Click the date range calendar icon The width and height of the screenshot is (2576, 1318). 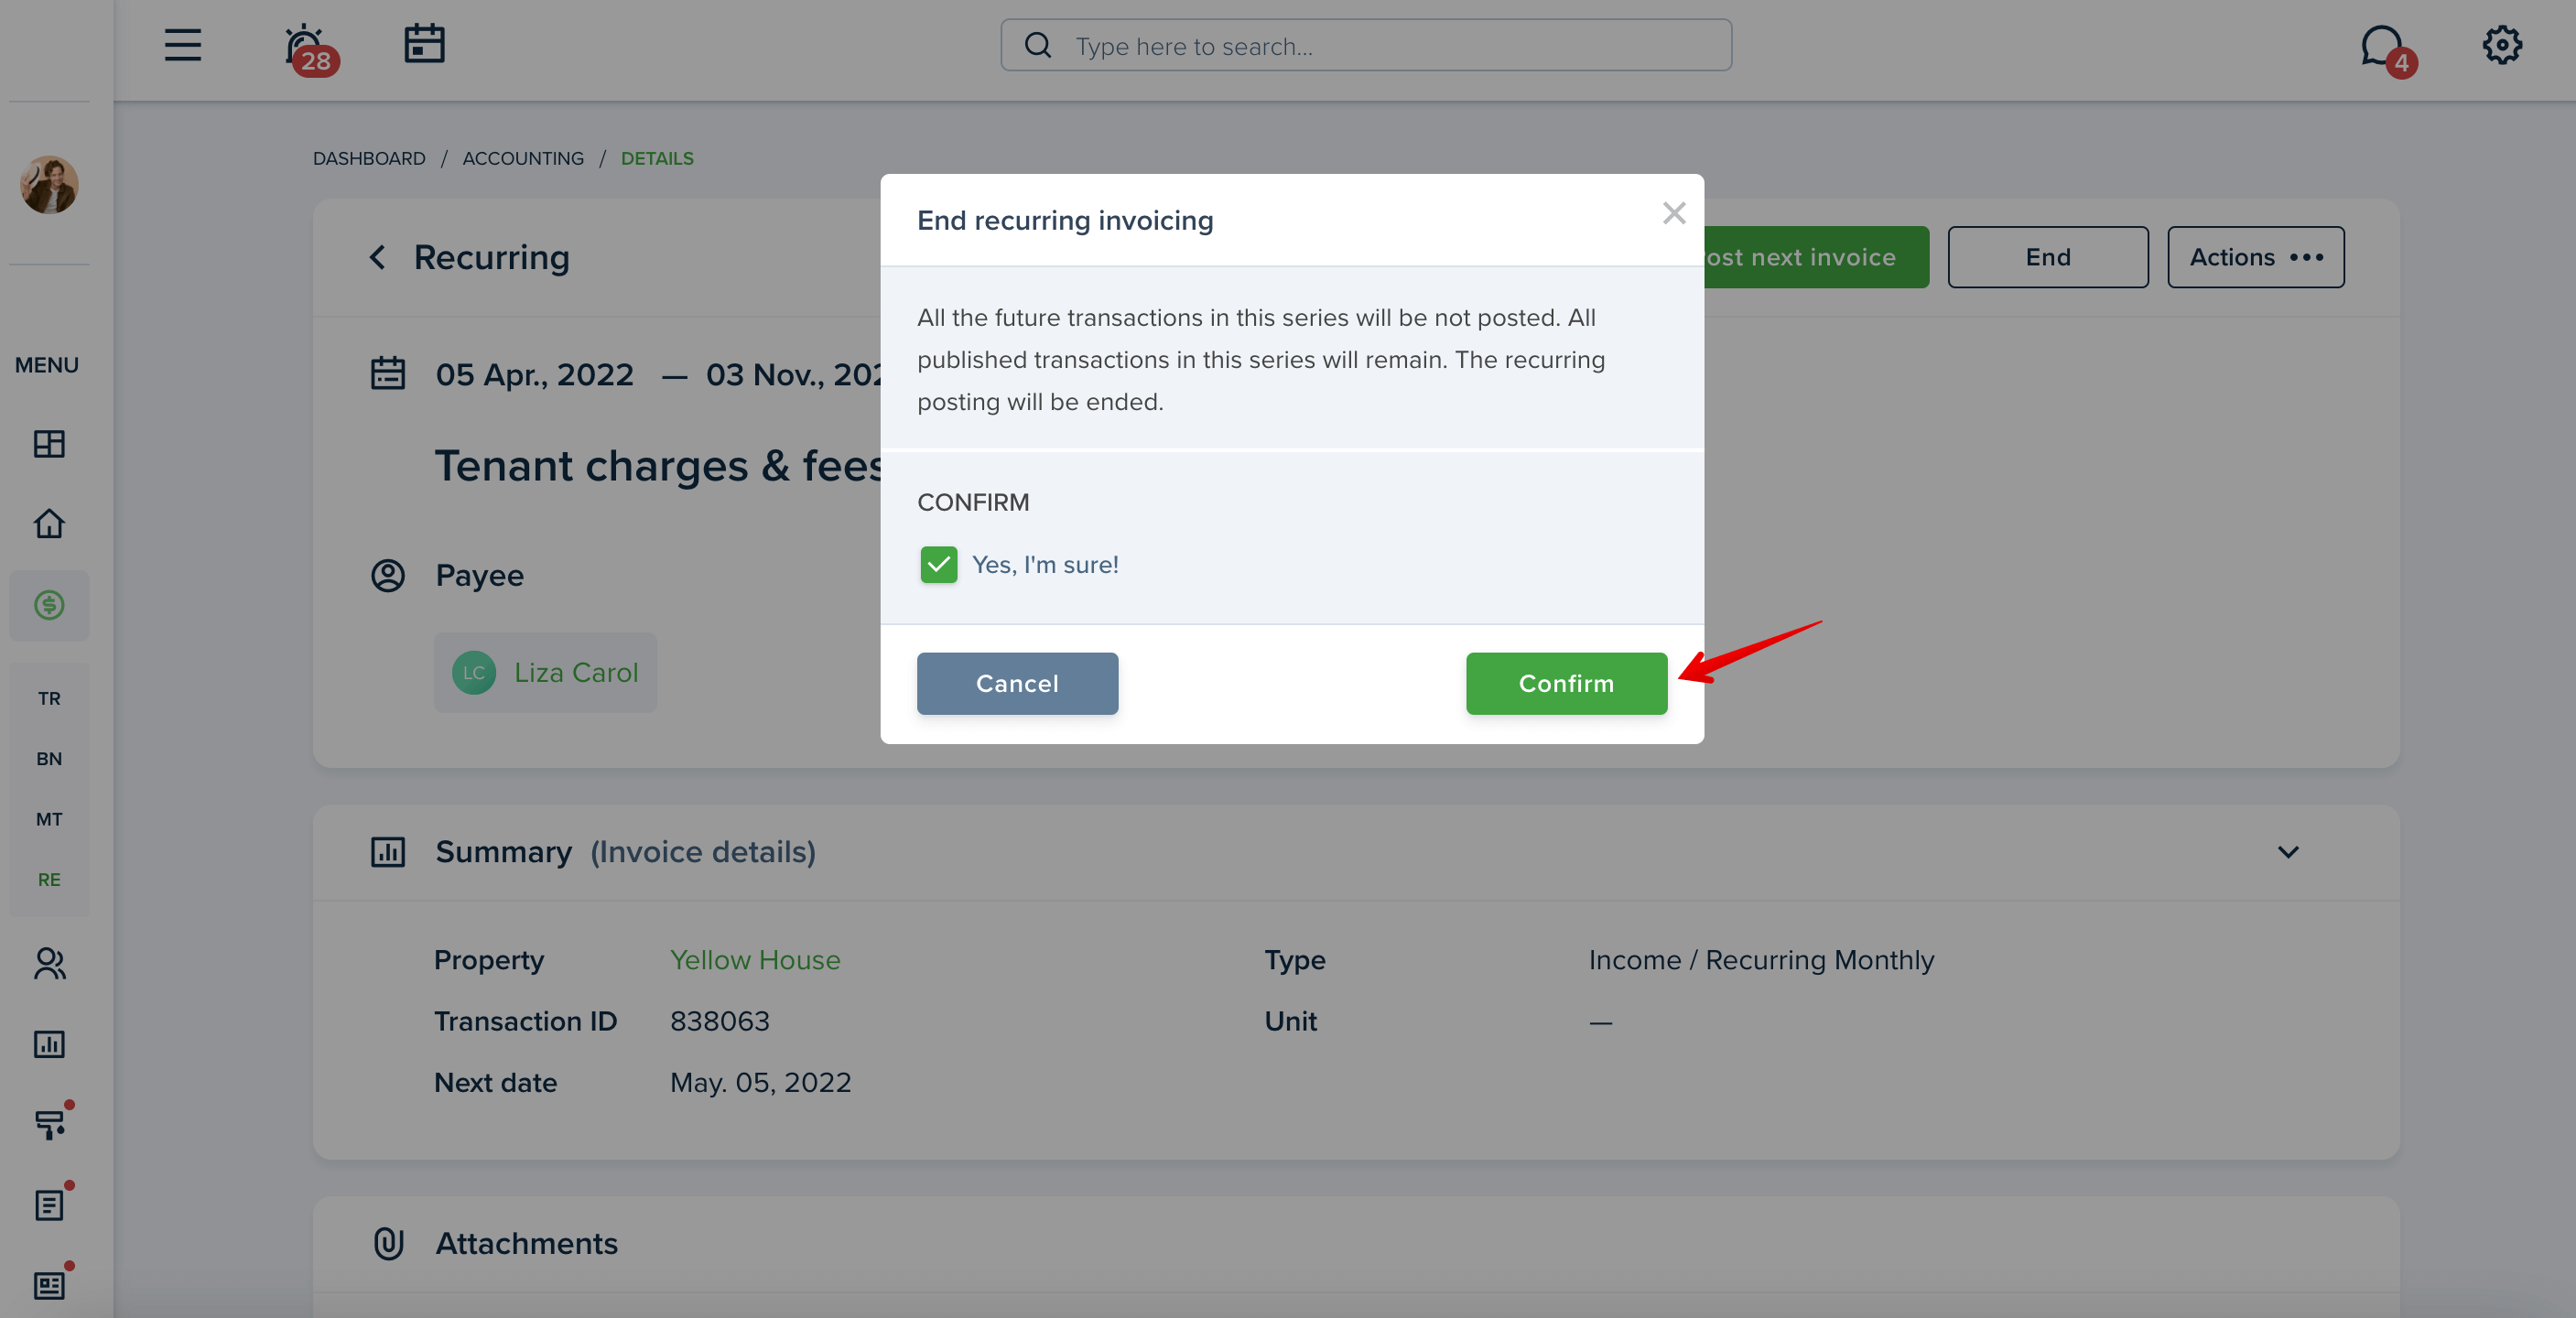(x=388, y=374)
